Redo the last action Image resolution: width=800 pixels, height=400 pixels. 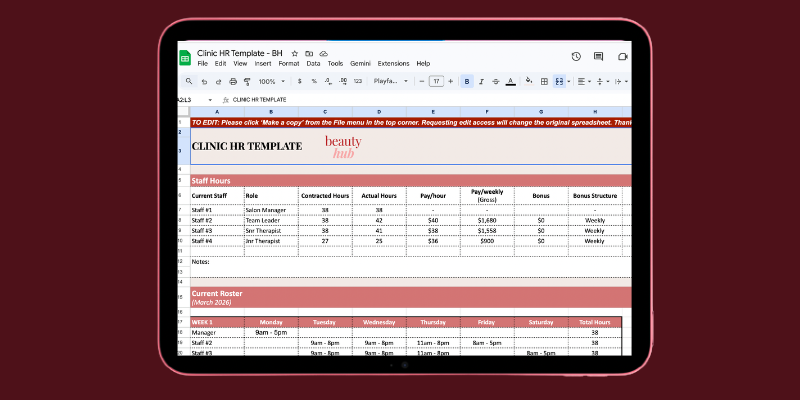(218, 82)
